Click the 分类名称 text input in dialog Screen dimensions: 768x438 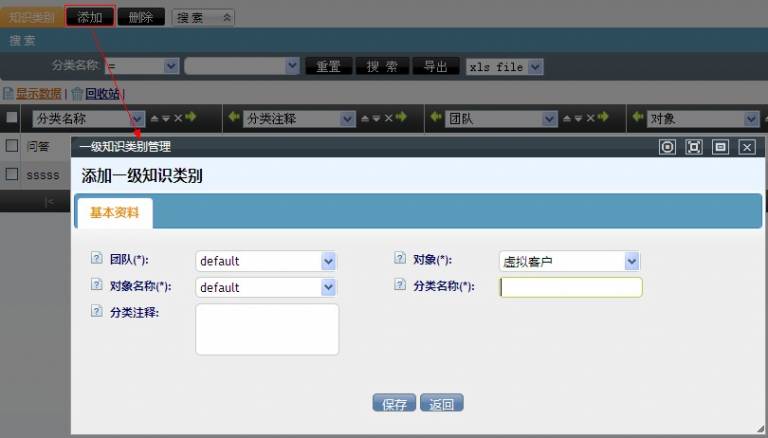pos(571,288)
